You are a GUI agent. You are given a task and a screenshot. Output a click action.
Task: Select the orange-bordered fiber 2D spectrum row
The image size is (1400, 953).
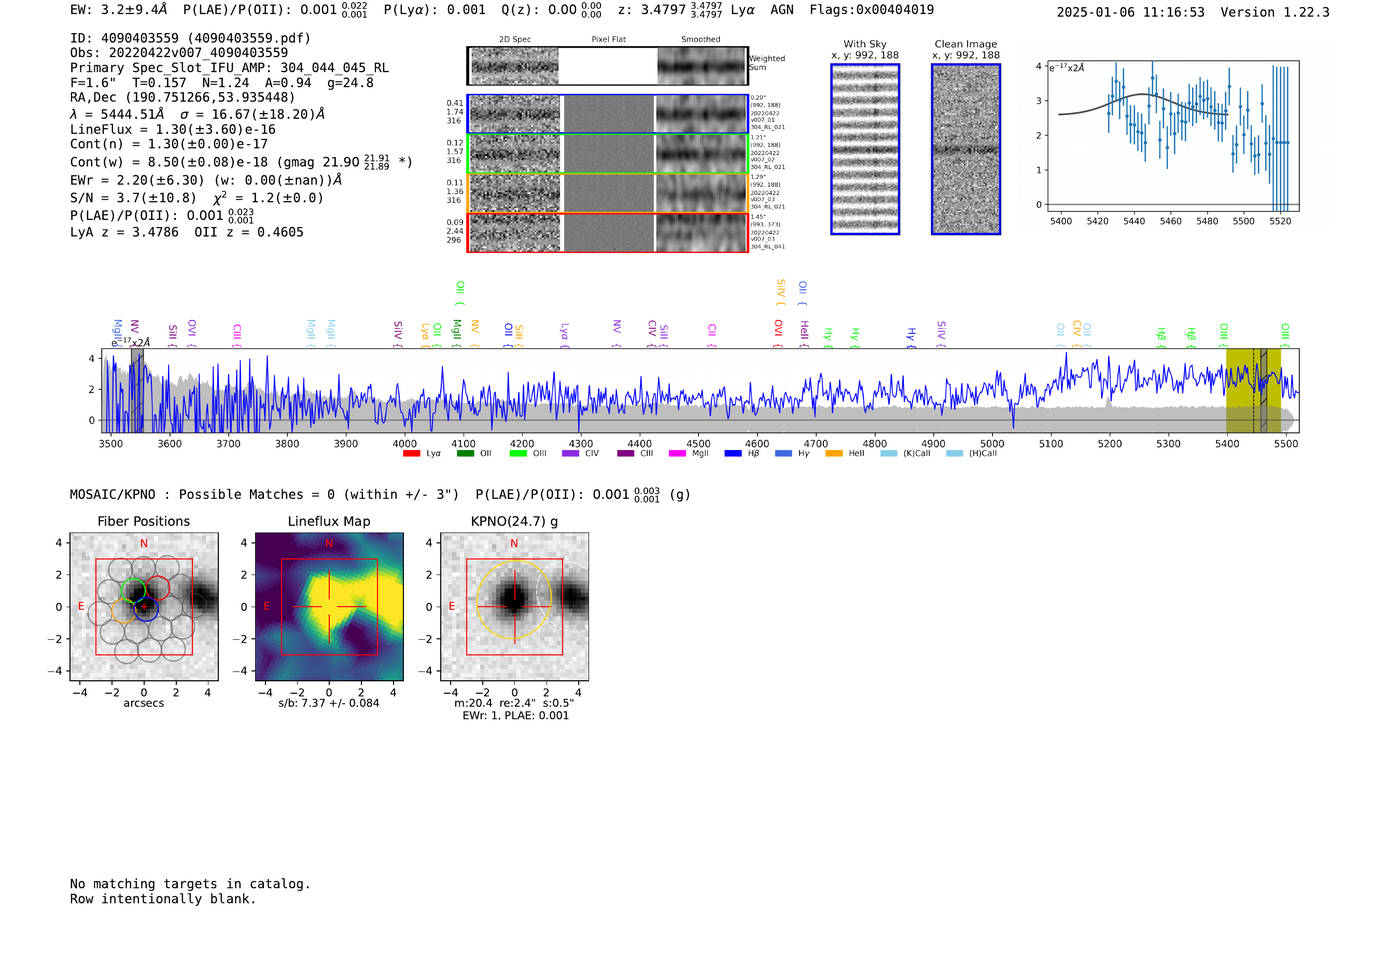pyautogui.click(x=607, y=193)
